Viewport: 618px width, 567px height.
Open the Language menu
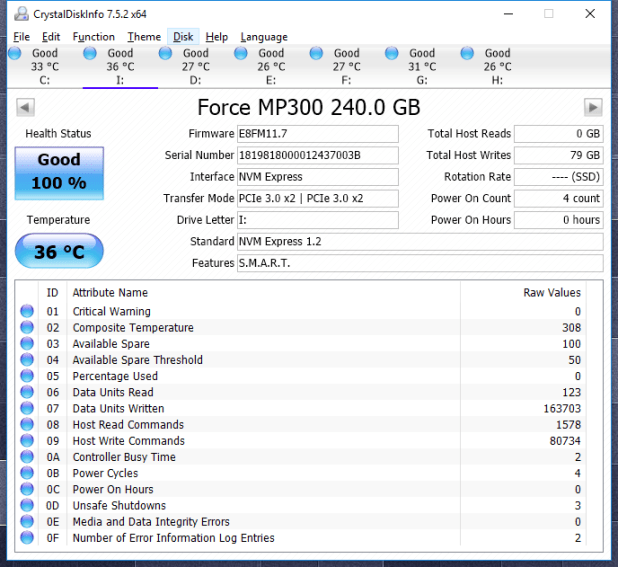pos(264,37)
